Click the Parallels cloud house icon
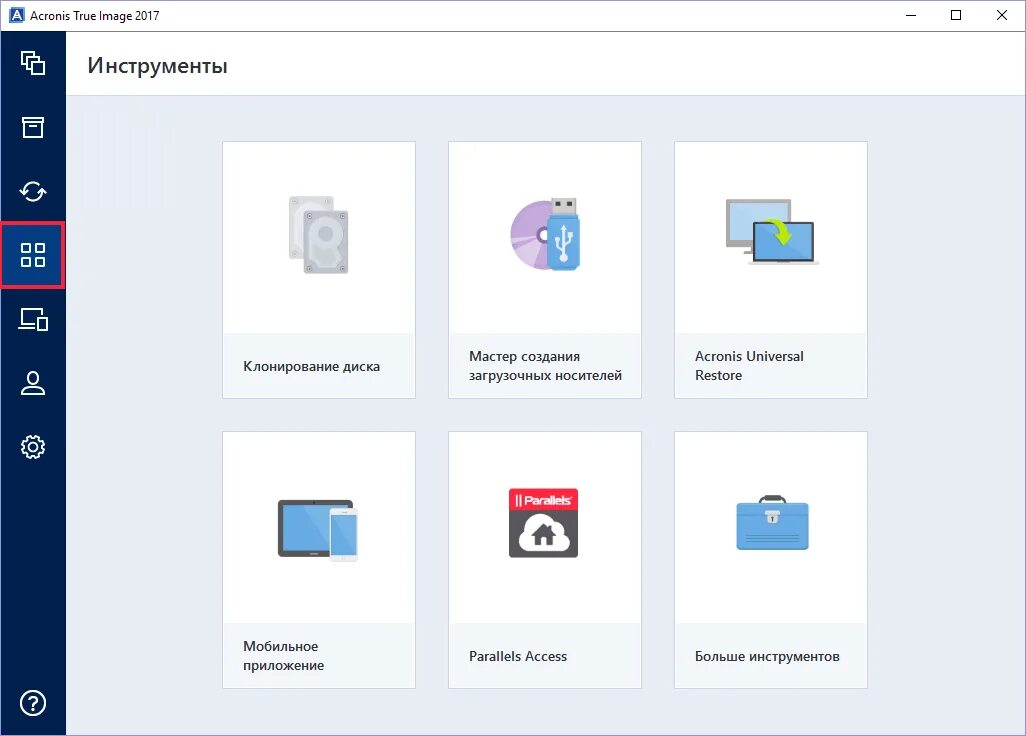Screen dimensions: 1026x736 coord(544,523)
